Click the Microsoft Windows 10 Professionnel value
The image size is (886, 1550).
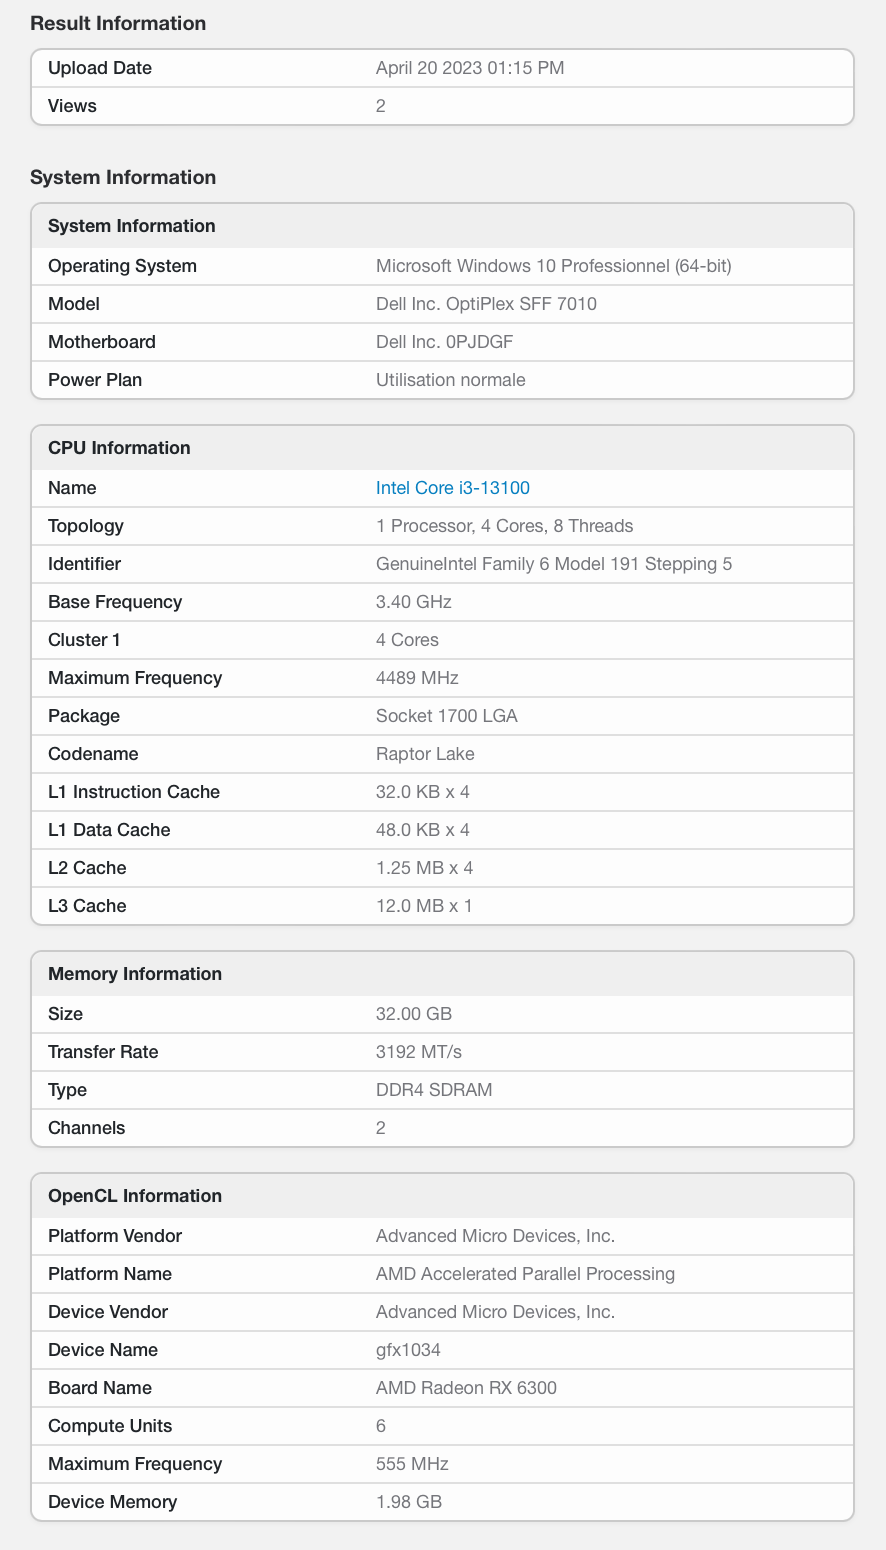[555, 266]
